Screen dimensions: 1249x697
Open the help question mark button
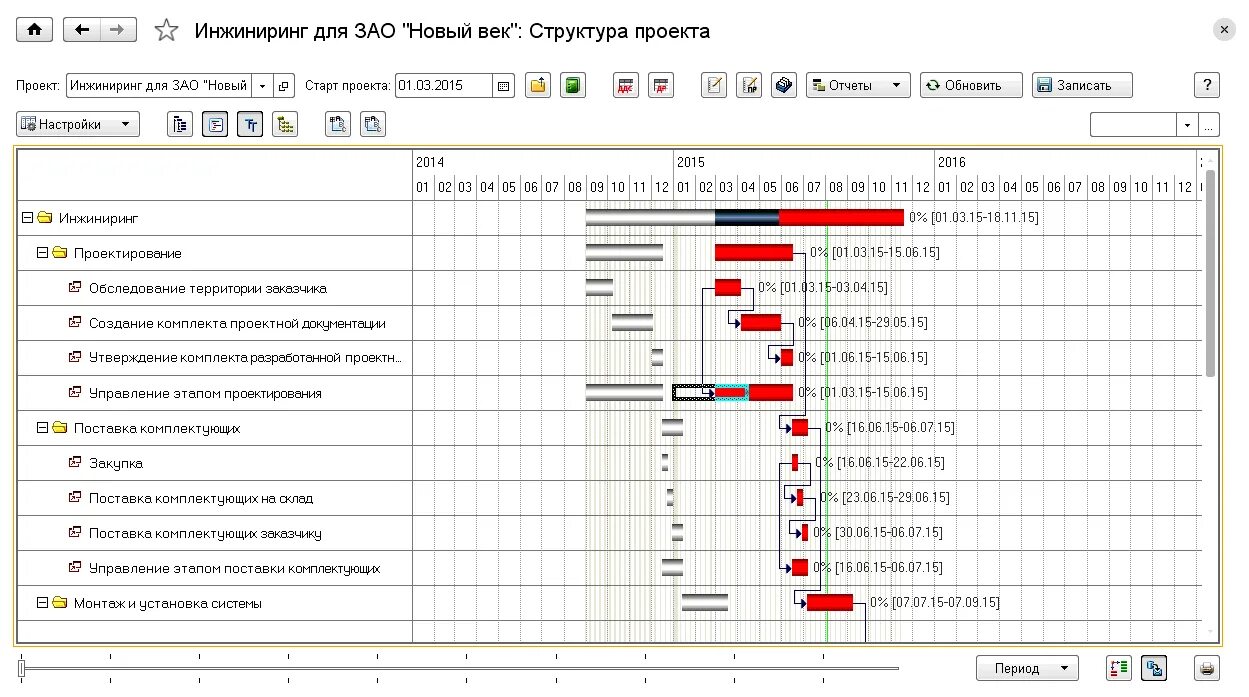1207,86
